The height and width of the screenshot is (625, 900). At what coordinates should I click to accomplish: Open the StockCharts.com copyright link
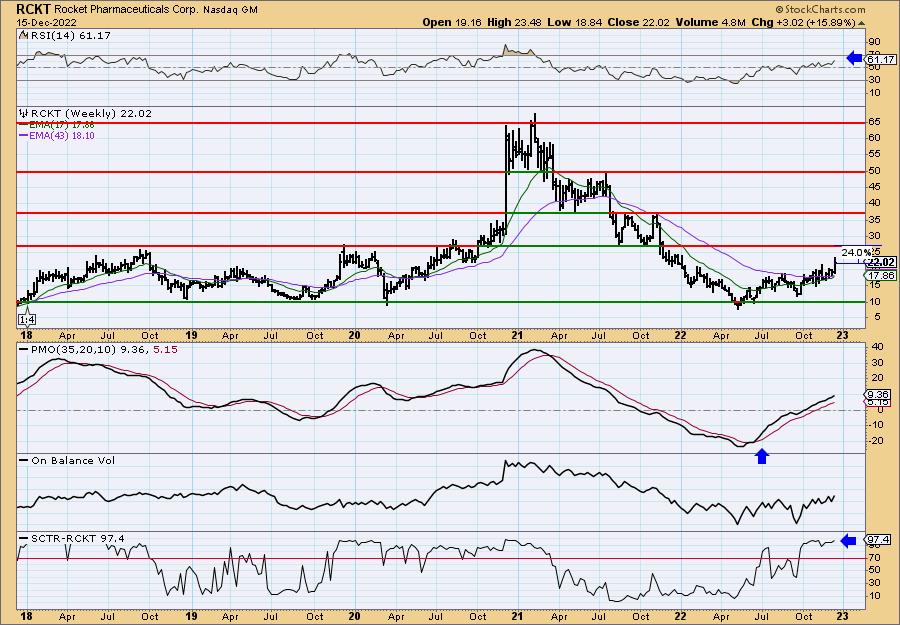[820, 10]
